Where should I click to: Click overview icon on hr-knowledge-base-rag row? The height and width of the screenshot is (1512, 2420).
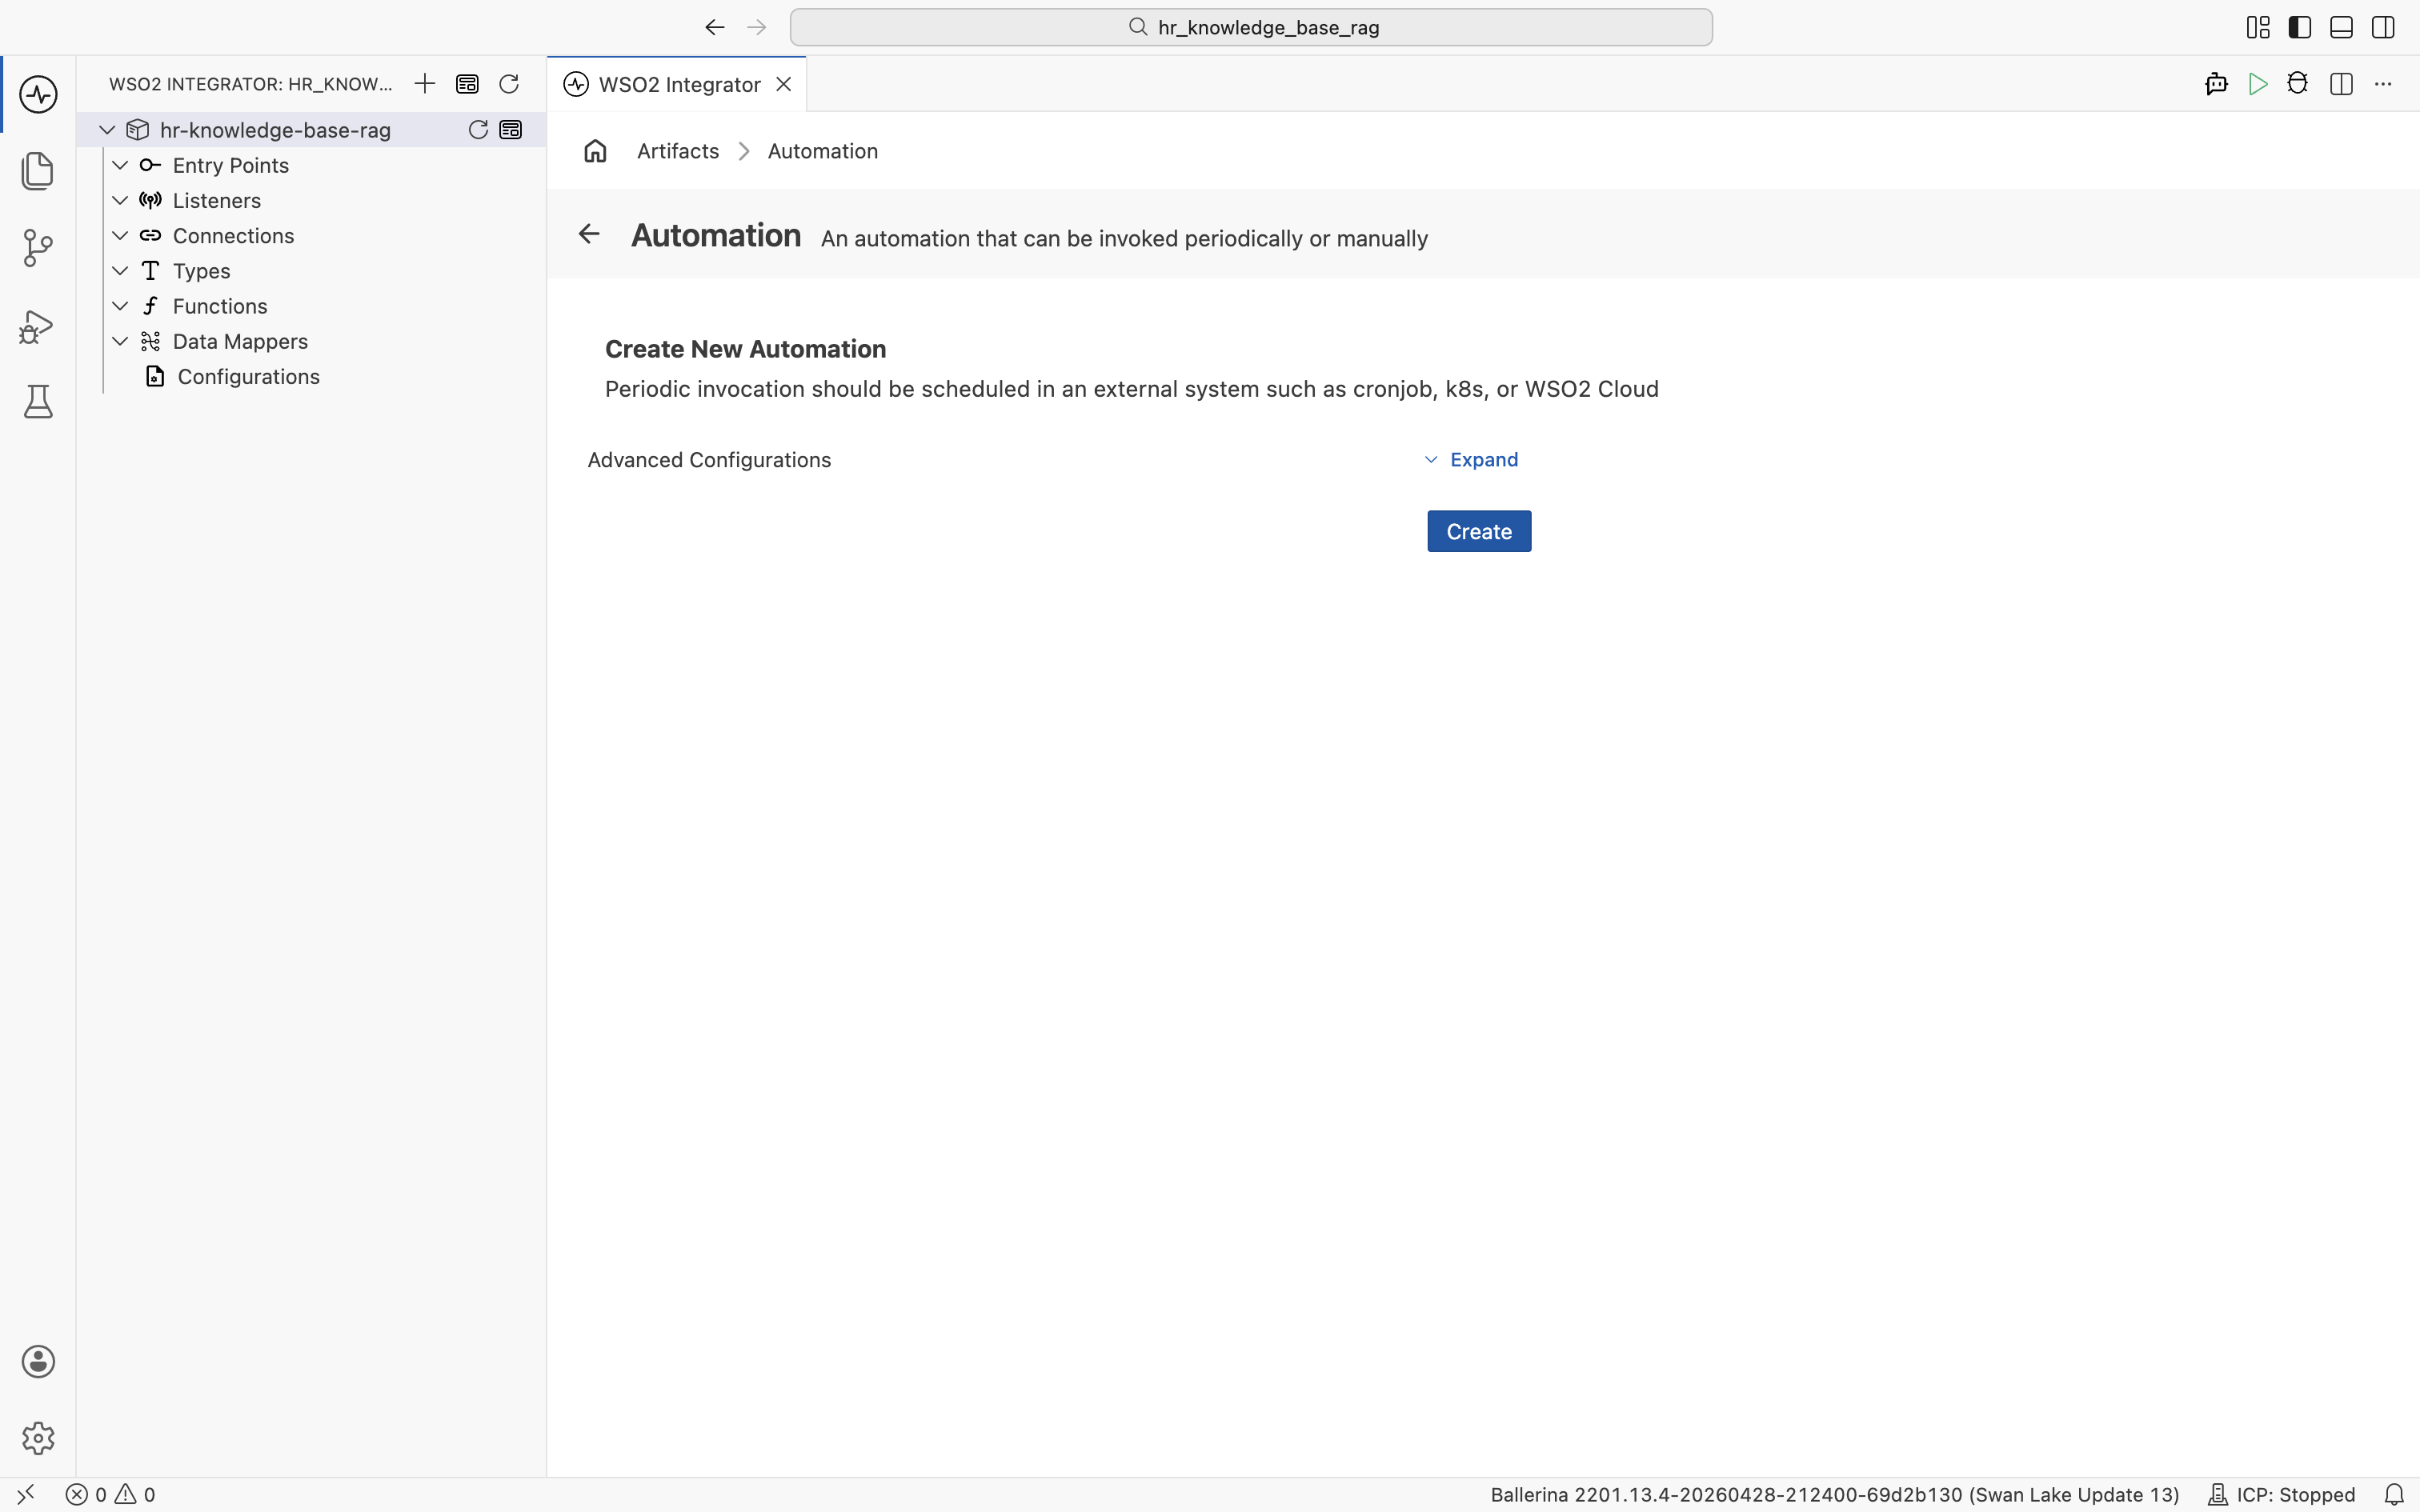pyautogui.click(x=511, y=130)
